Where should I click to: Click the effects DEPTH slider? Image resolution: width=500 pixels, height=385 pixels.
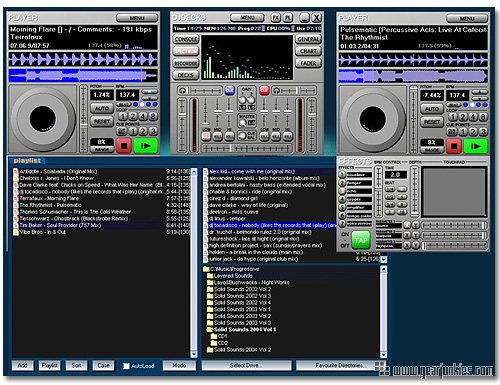click(415, 191)
